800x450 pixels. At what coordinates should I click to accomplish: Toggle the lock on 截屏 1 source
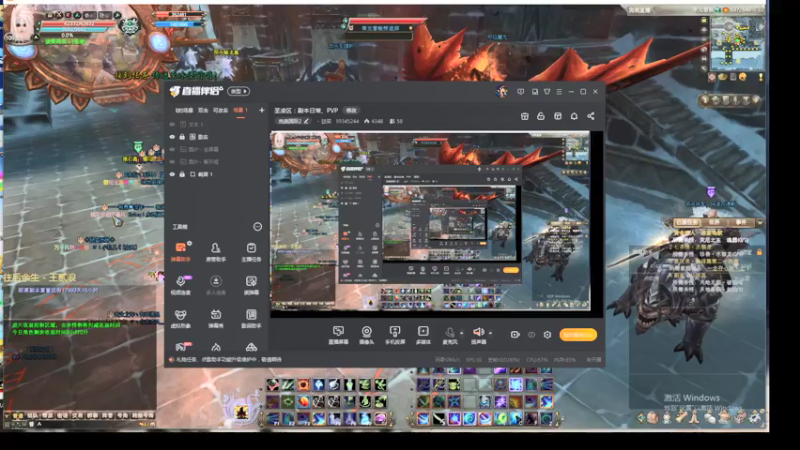click(x=182, y=174)
